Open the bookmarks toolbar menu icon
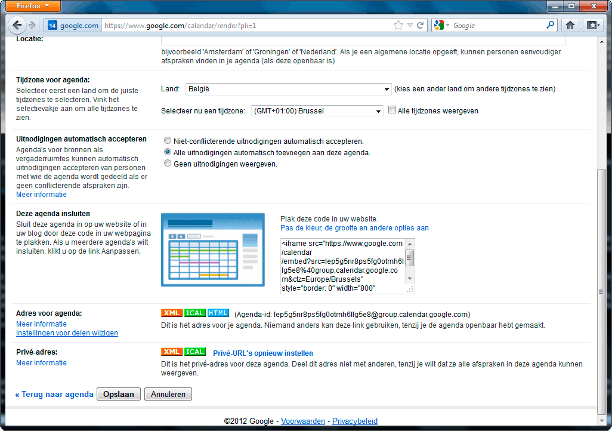Viewport: 612px width, 431px height. tap(593, 25)
